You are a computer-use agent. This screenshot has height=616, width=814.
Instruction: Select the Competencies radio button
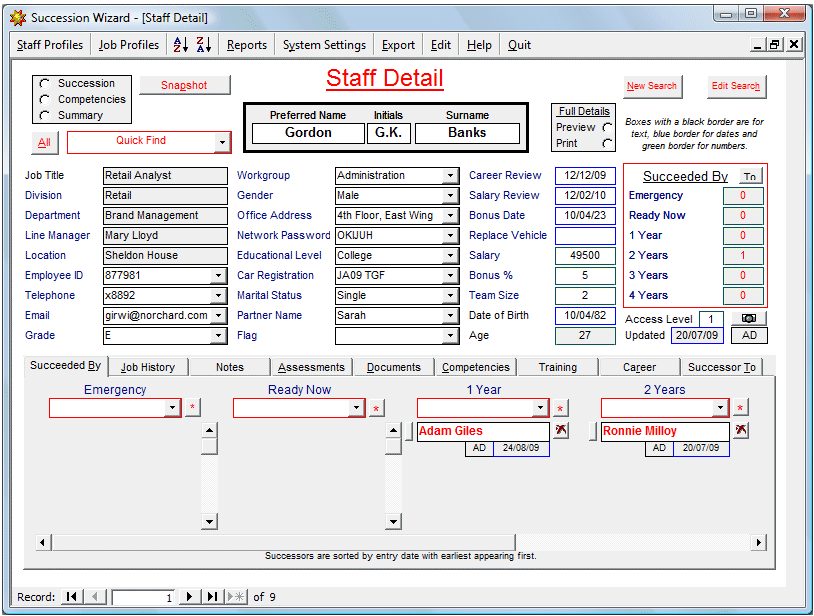coord(44,100)
